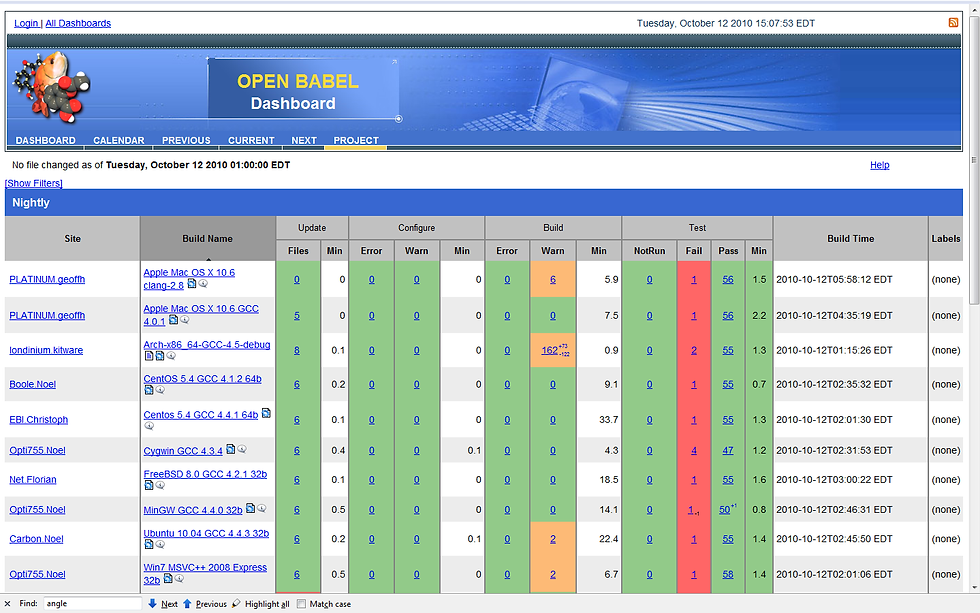Open the PROJECT menu item

tap(356, 141)
